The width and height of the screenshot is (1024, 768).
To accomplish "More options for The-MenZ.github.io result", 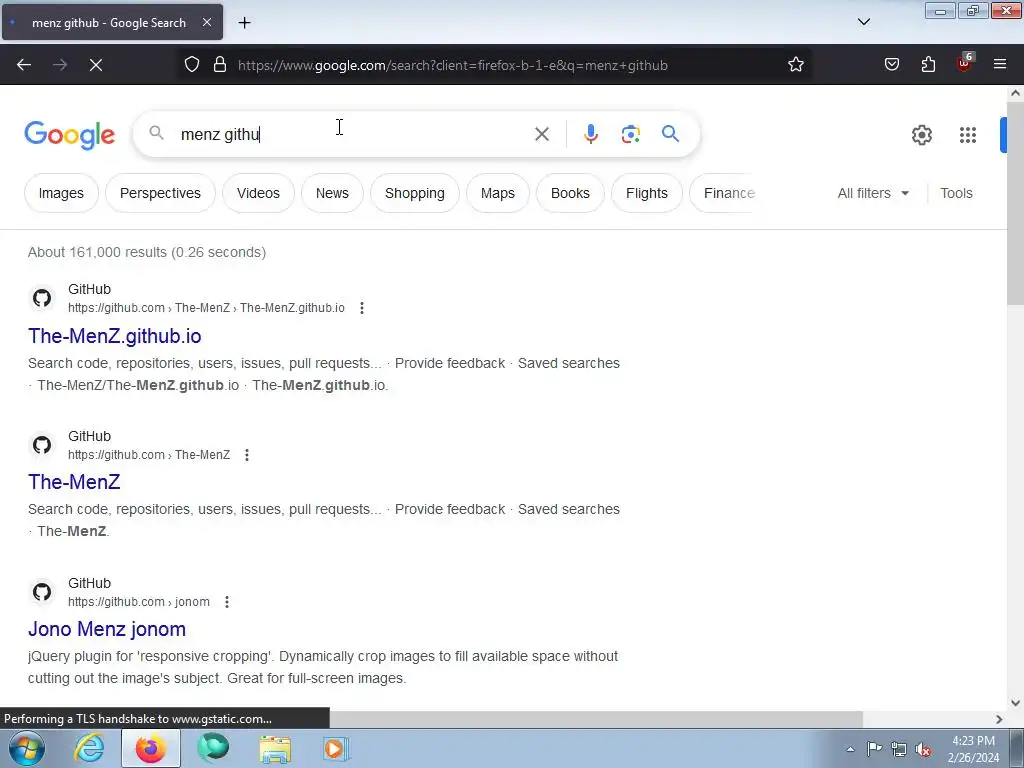I will (362, 308).
